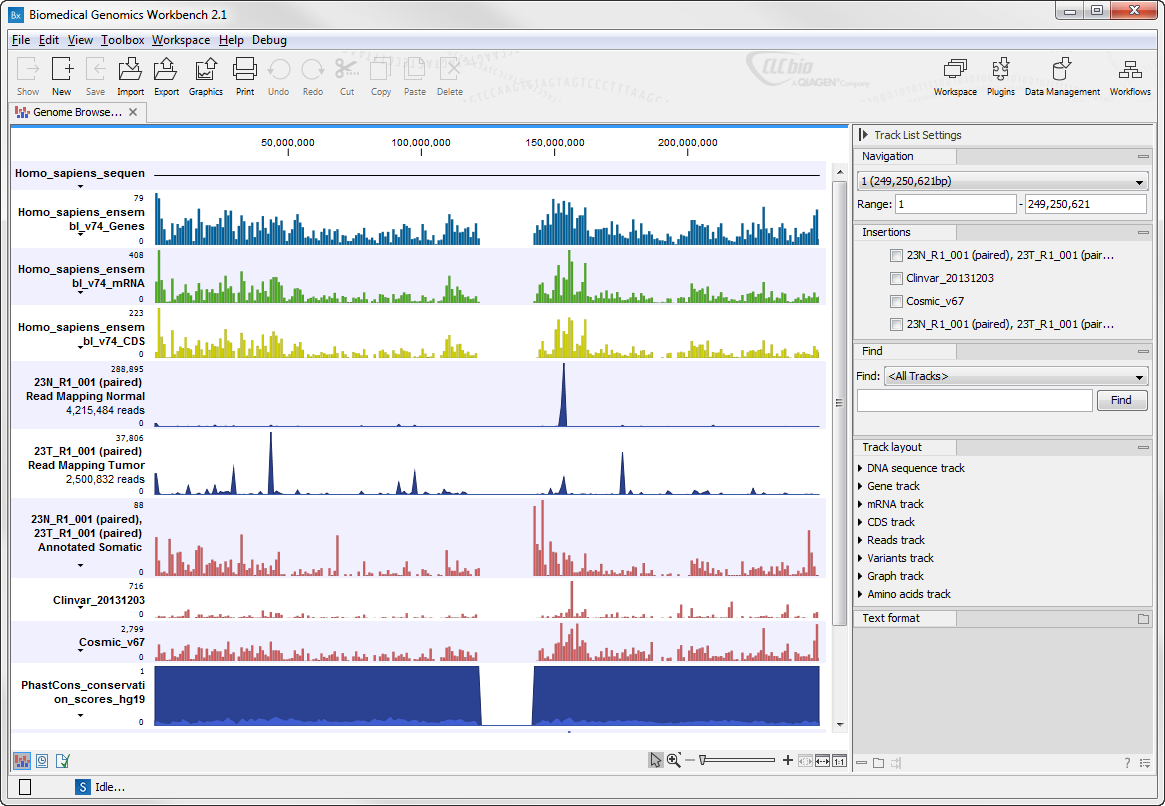This screenshot has height=806, width=1165.
Task: Open the chromosome selector dropdown
Action: click(x=1141, y=181)
